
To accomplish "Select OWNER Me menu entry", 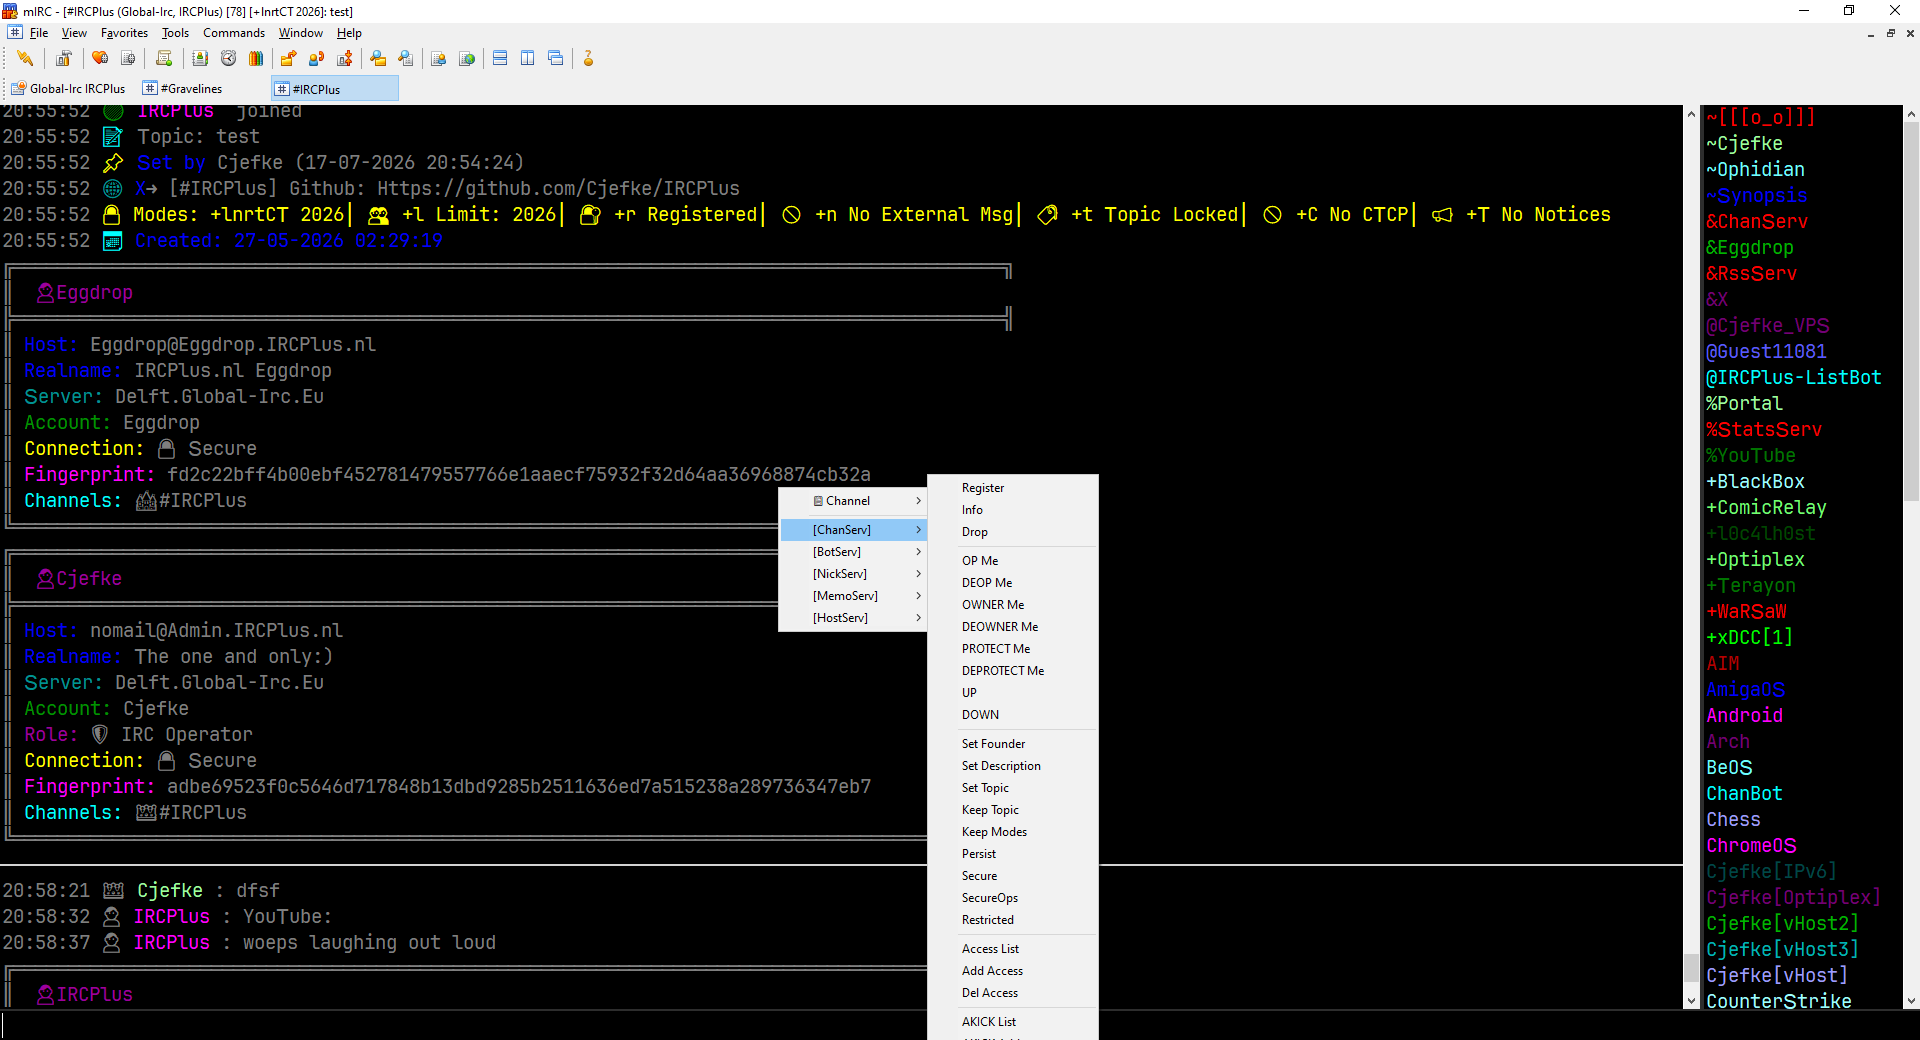I will click(x=1013, y=605).
